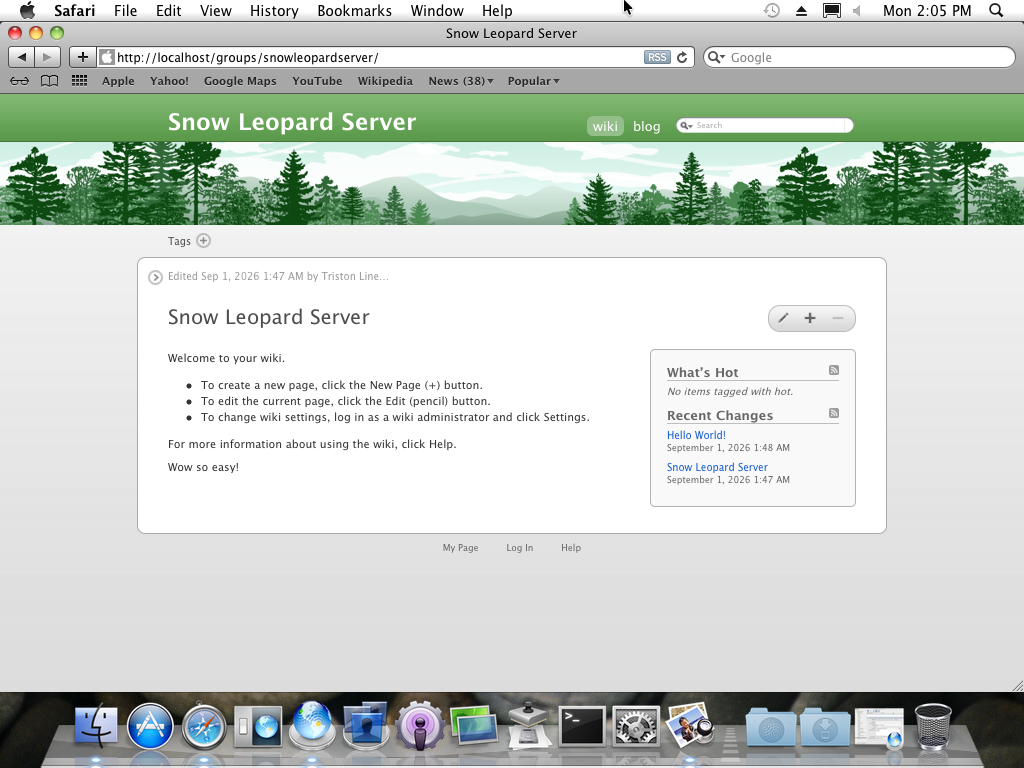Expand the edit history arrow beside 'Edited Sep 1'
1024x768 pixels.
tap(155, 278)
